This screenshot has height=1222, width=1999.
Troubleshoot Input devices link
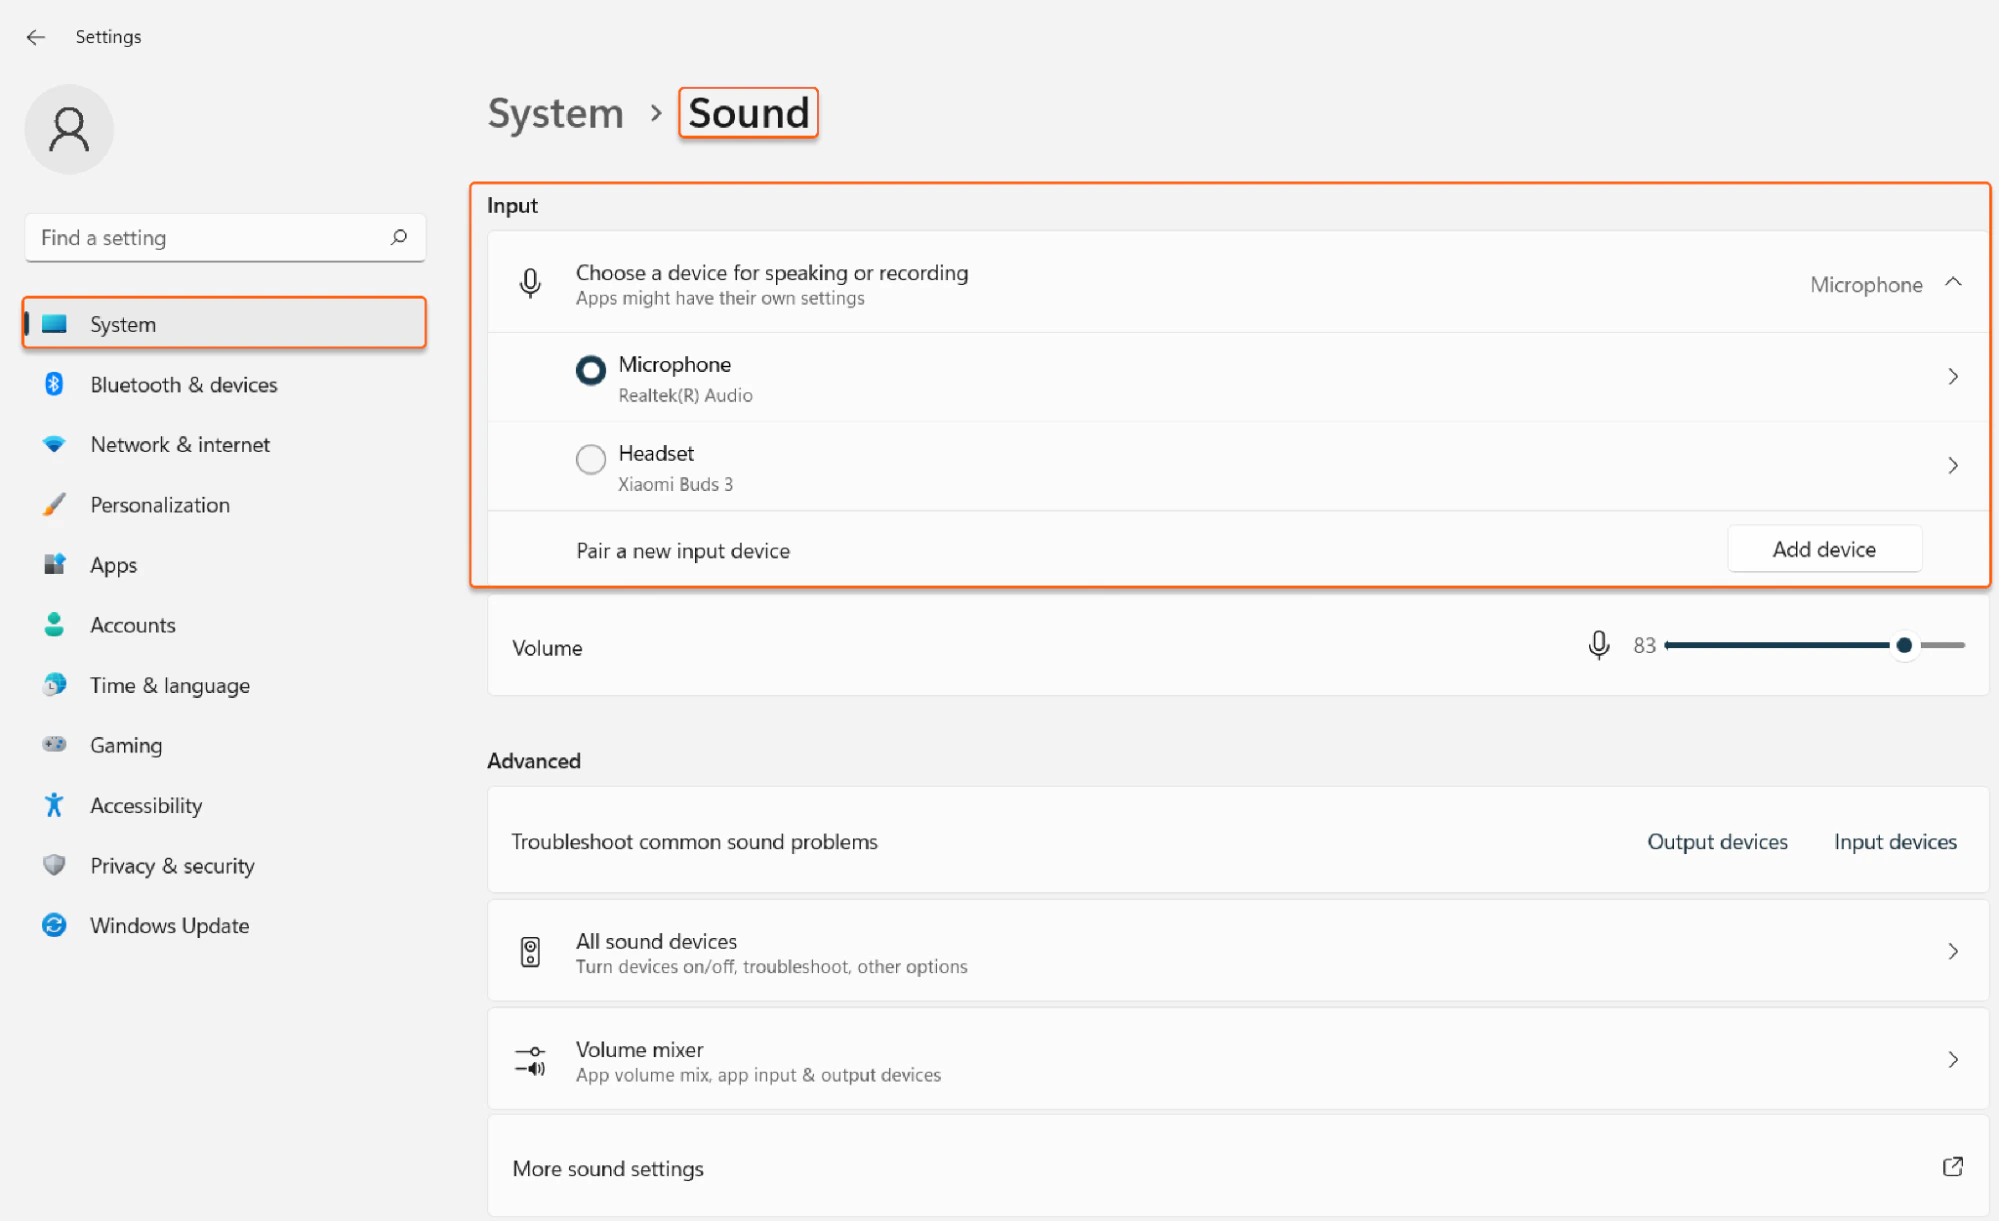1894,841
